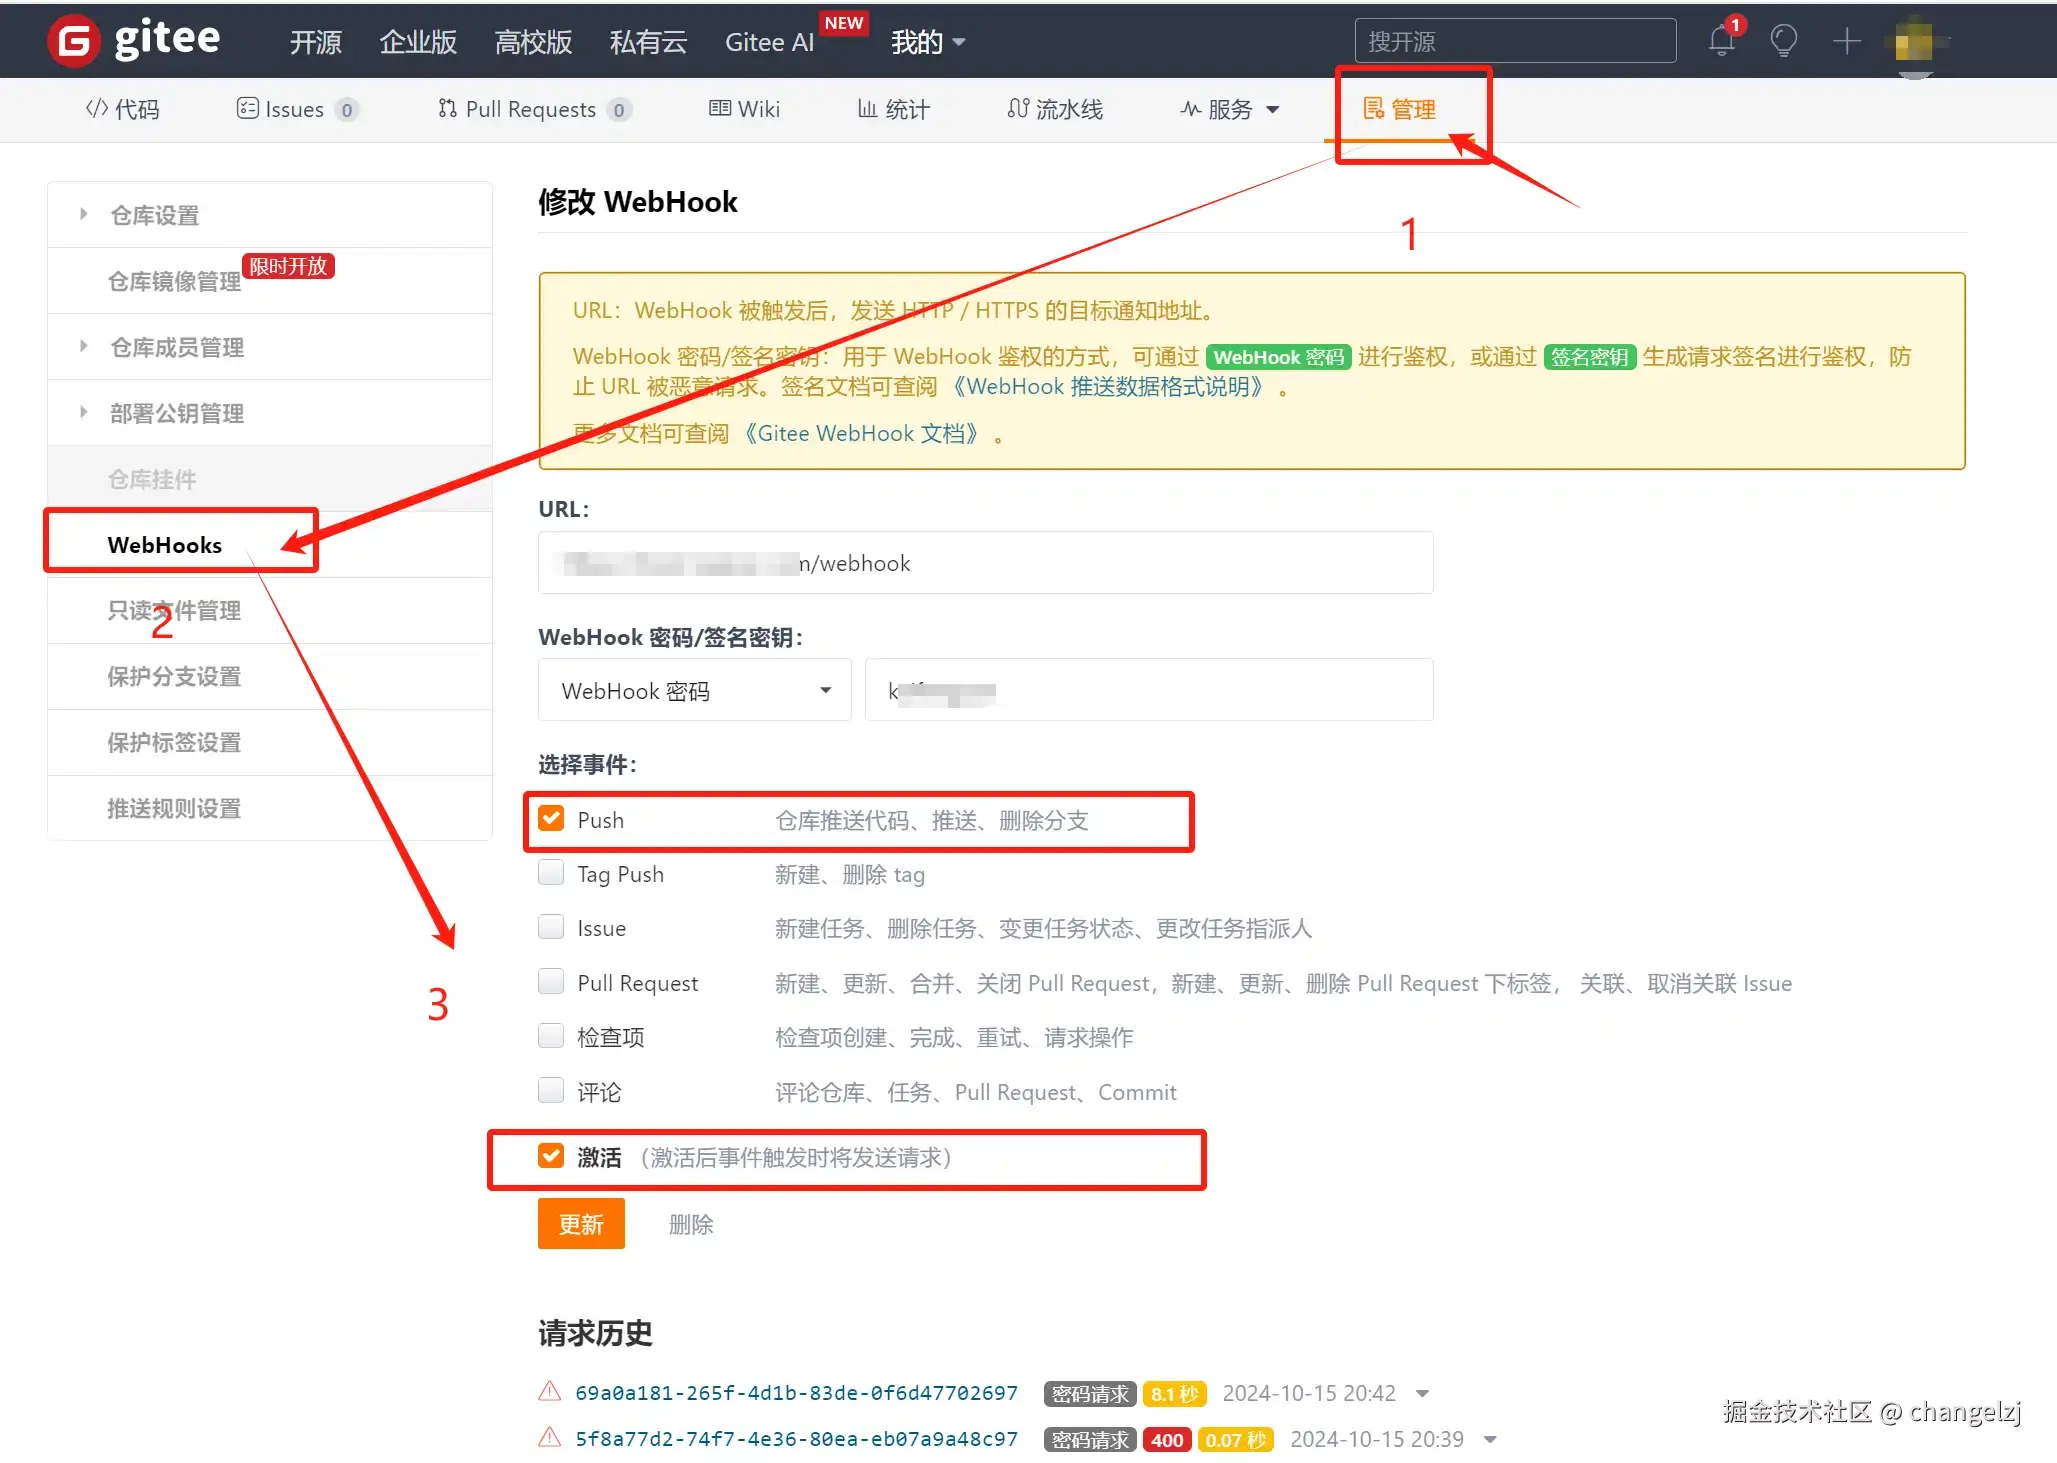Click the plus create icon
This screenshot has height=1463, width=2057.
coord(1846,41)
